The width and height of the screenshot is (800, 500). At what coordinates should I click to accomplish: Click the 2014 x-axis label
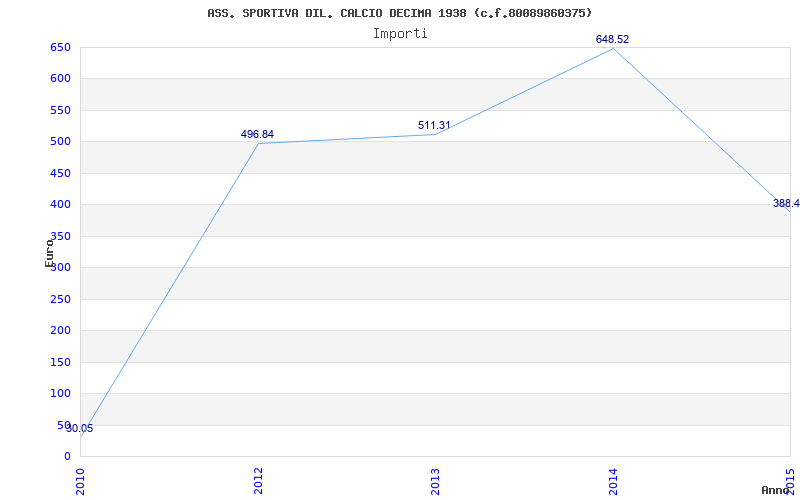pyautogui.click(x=613, y=481)
